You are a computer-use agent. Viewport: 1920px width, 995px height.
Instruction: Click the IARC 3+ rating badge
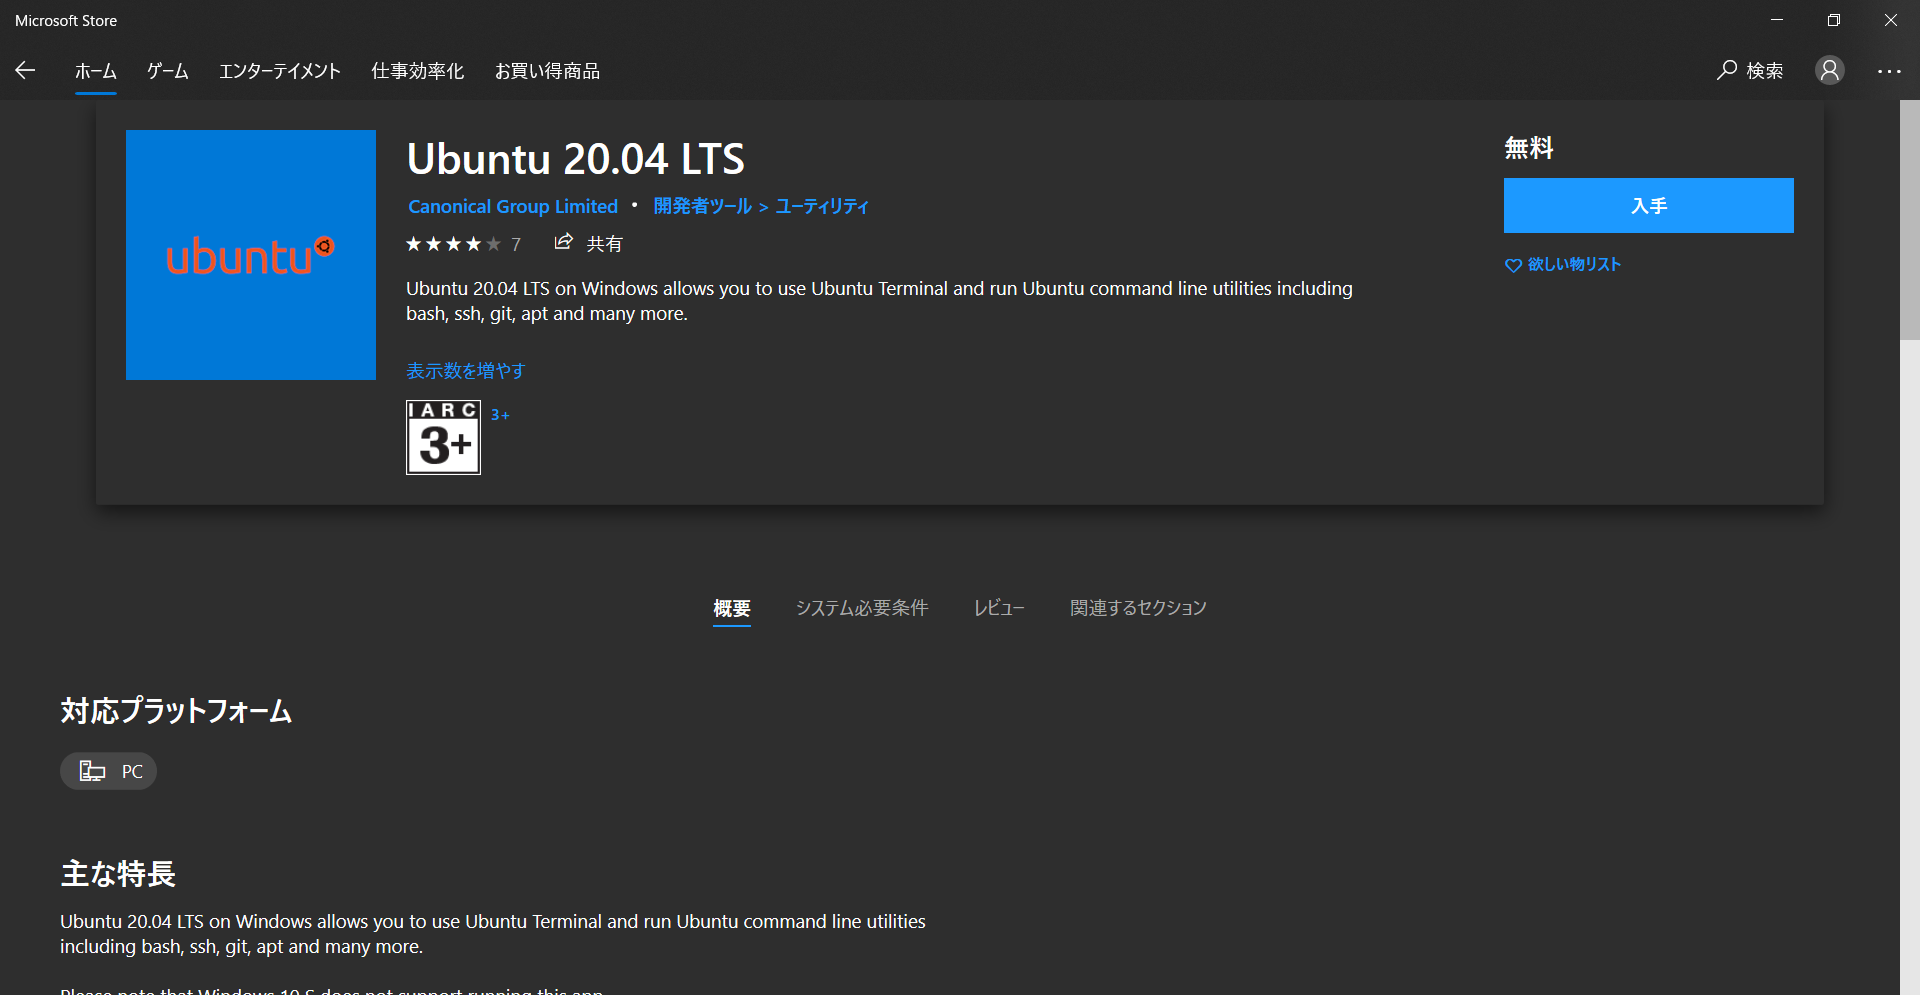(x=443, y=437)
